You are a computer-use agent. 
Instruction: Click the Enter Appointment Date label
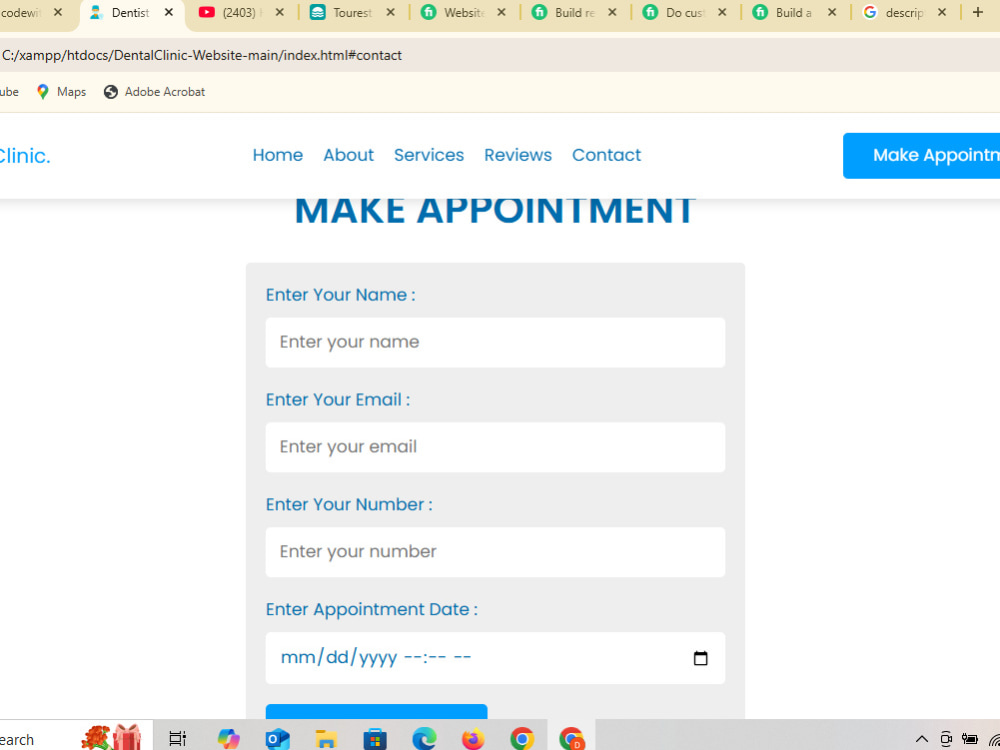[372, 610]
